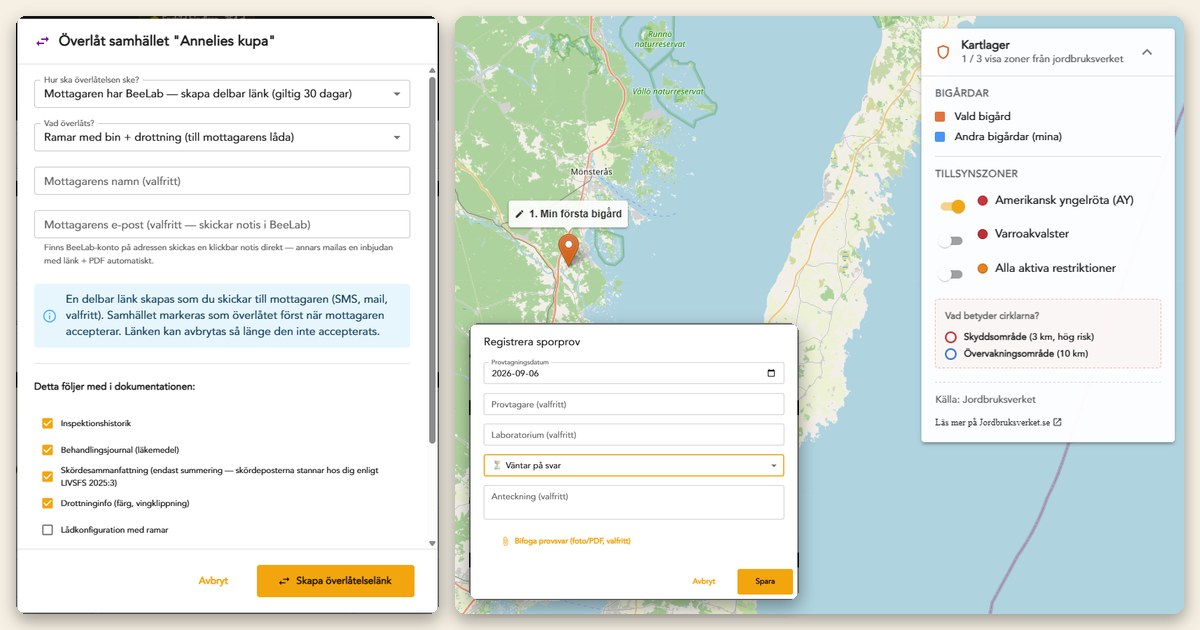
Task: Check Lådkonfiguration med ramar
Action: coord(47,530)
